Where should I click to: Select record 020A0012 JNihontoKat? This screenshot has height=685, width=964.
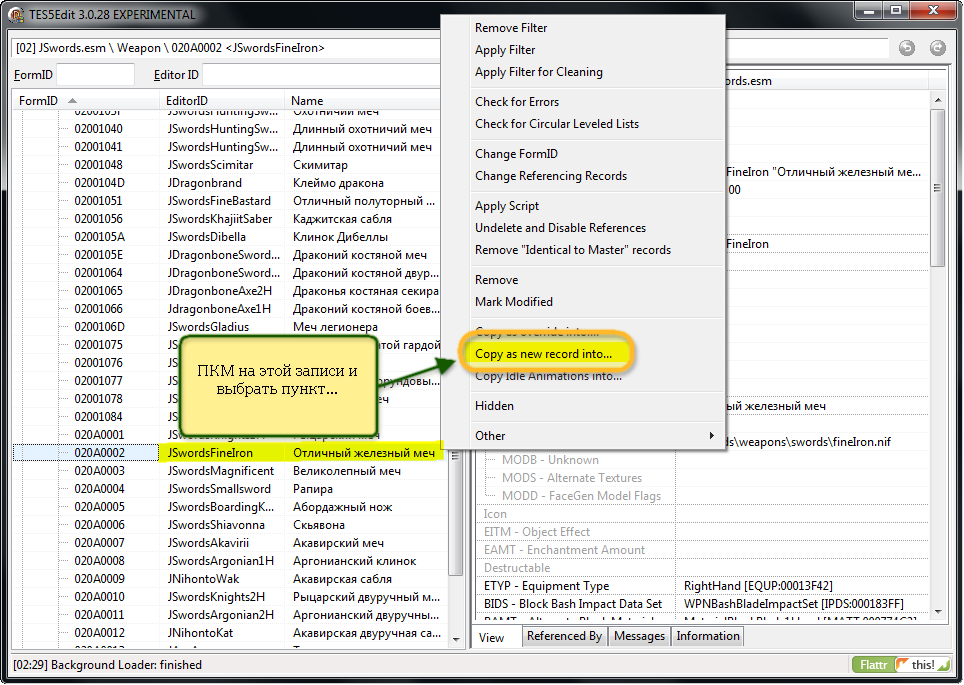coord(231,633)
